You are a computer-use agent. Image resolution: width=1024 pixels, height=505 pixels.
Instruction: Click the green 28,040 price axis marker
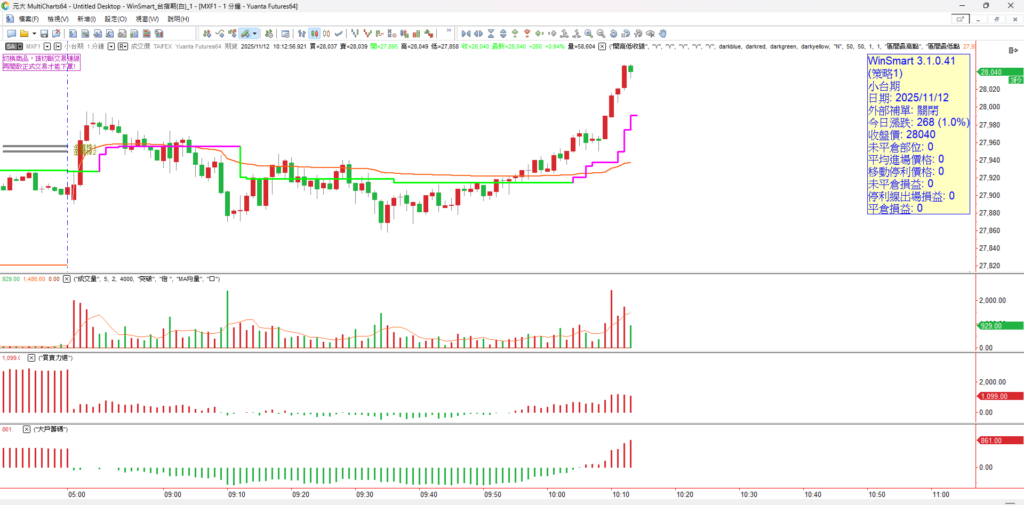[x=998, y=72]
